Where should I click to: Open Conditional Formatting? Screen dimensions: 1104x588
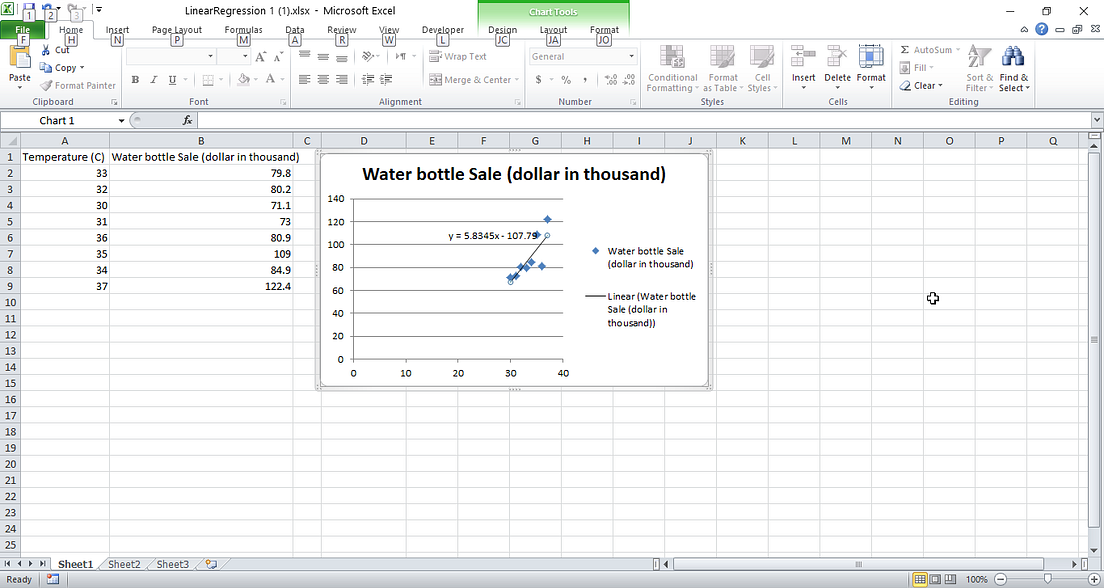point(671,70)
